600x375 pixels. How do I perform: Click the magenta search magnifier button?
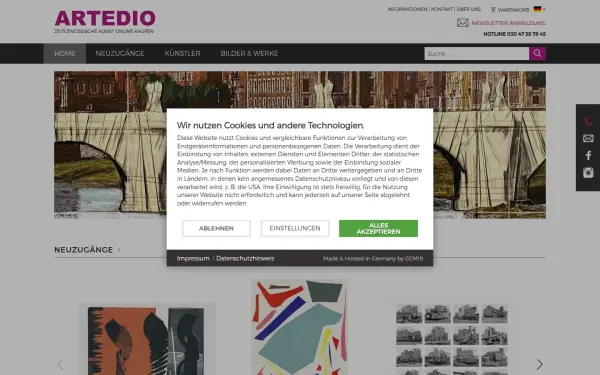pos(537,54)
